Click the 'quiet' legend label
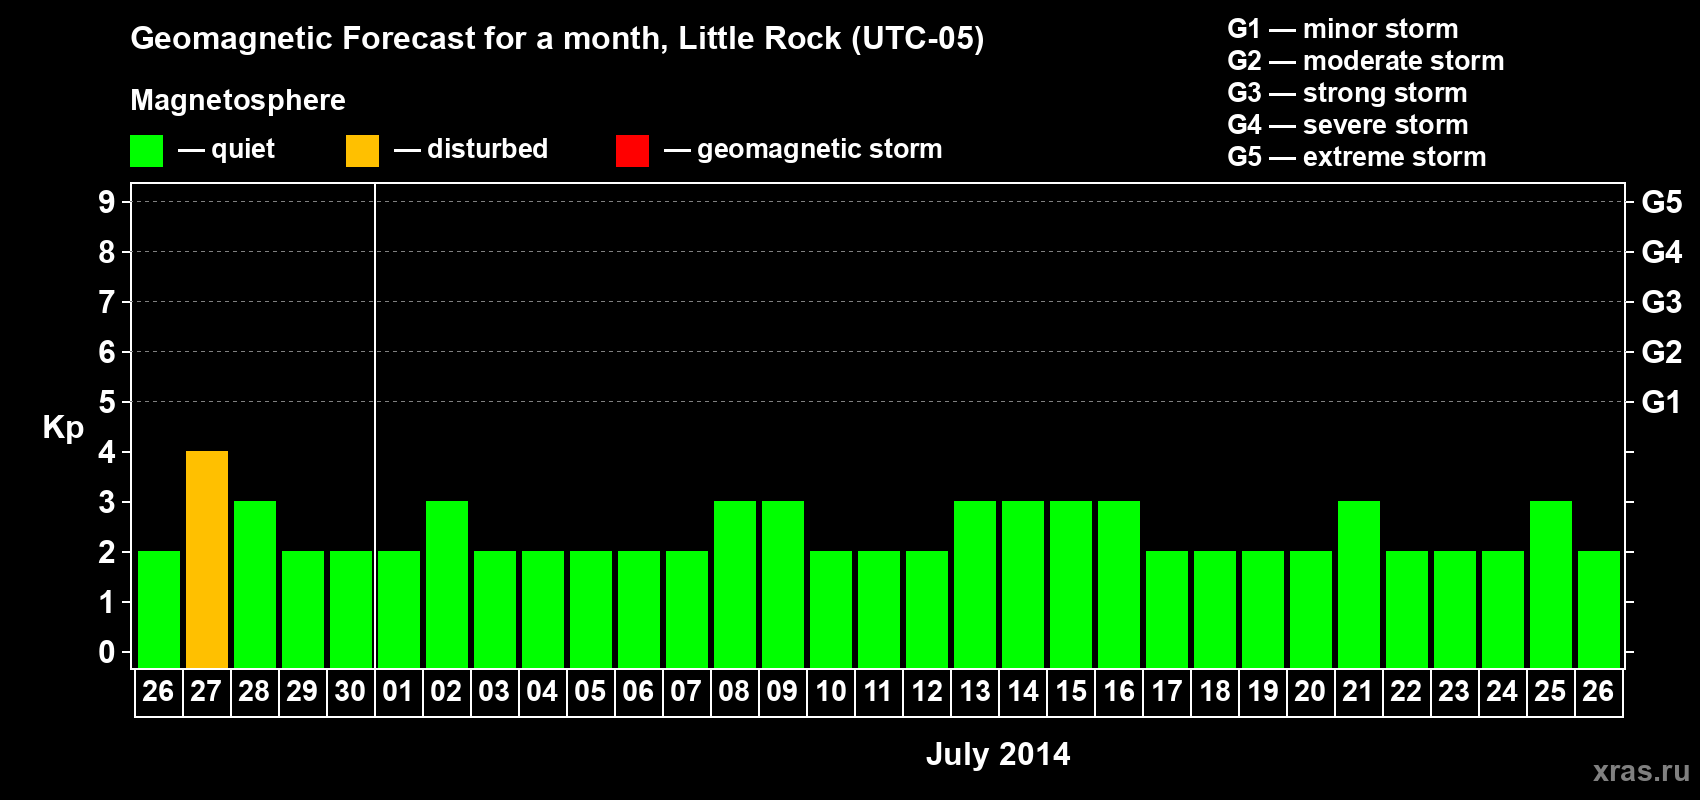Screen dimensions: 1700x800 pyautogui.click(x=243, y=150)
